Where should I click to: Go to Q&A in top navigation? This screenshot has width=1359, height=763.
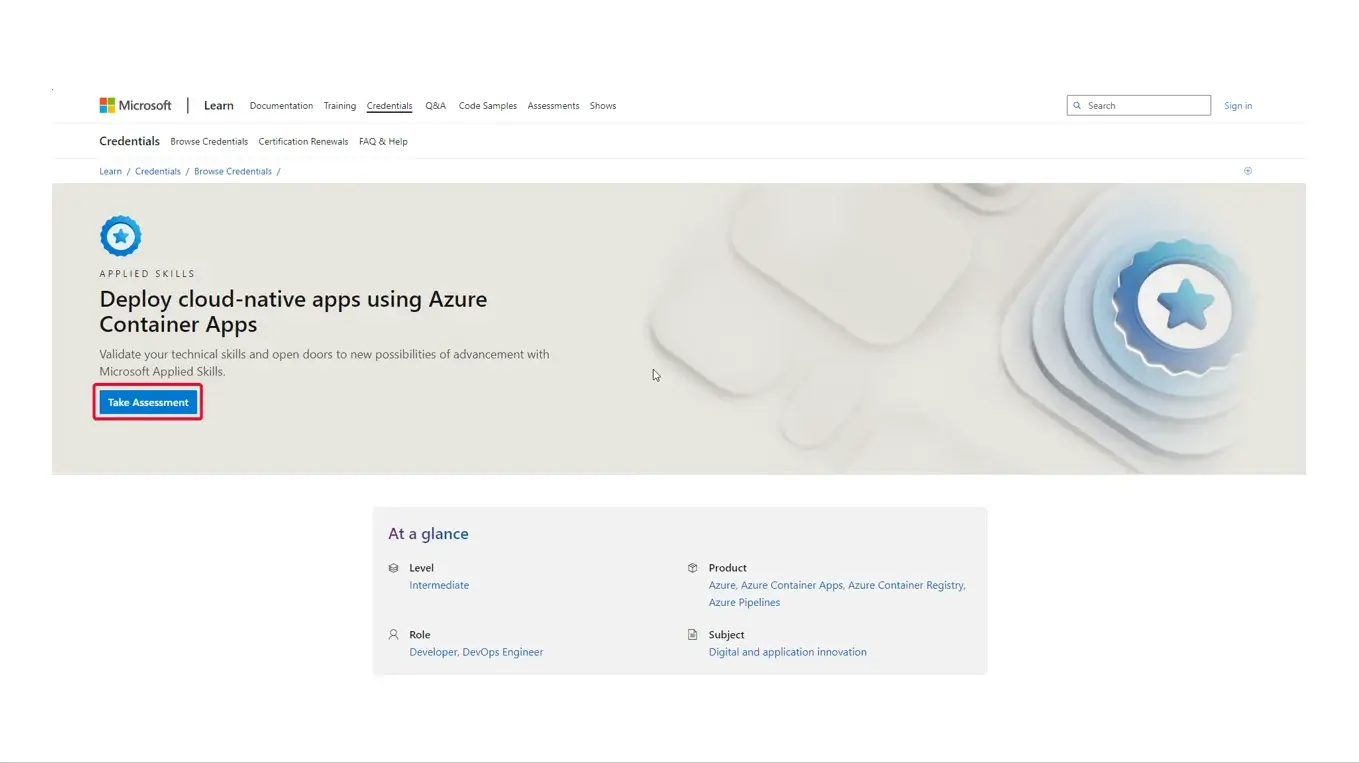click(x=435, y=106)
